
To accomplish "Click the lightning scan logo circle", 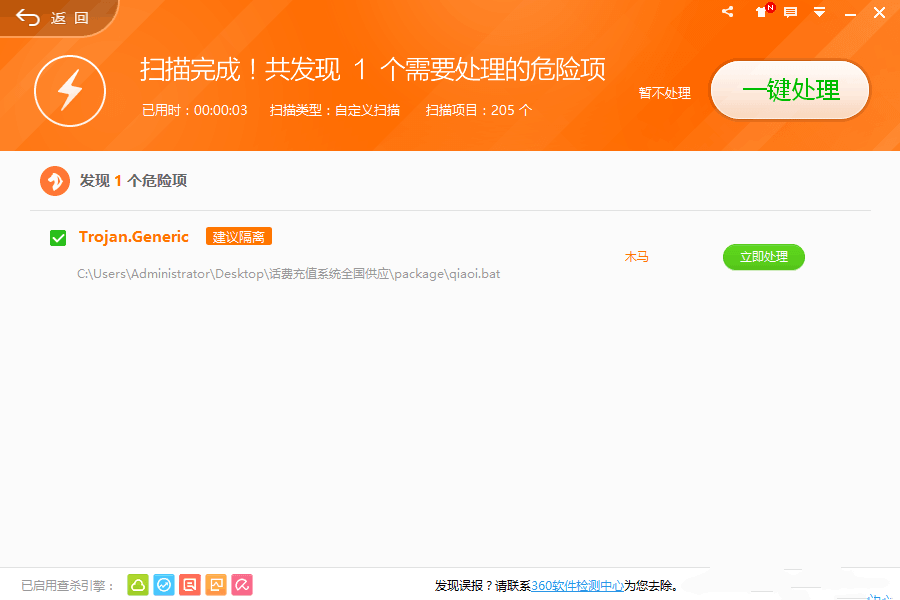I will [70, 91].
